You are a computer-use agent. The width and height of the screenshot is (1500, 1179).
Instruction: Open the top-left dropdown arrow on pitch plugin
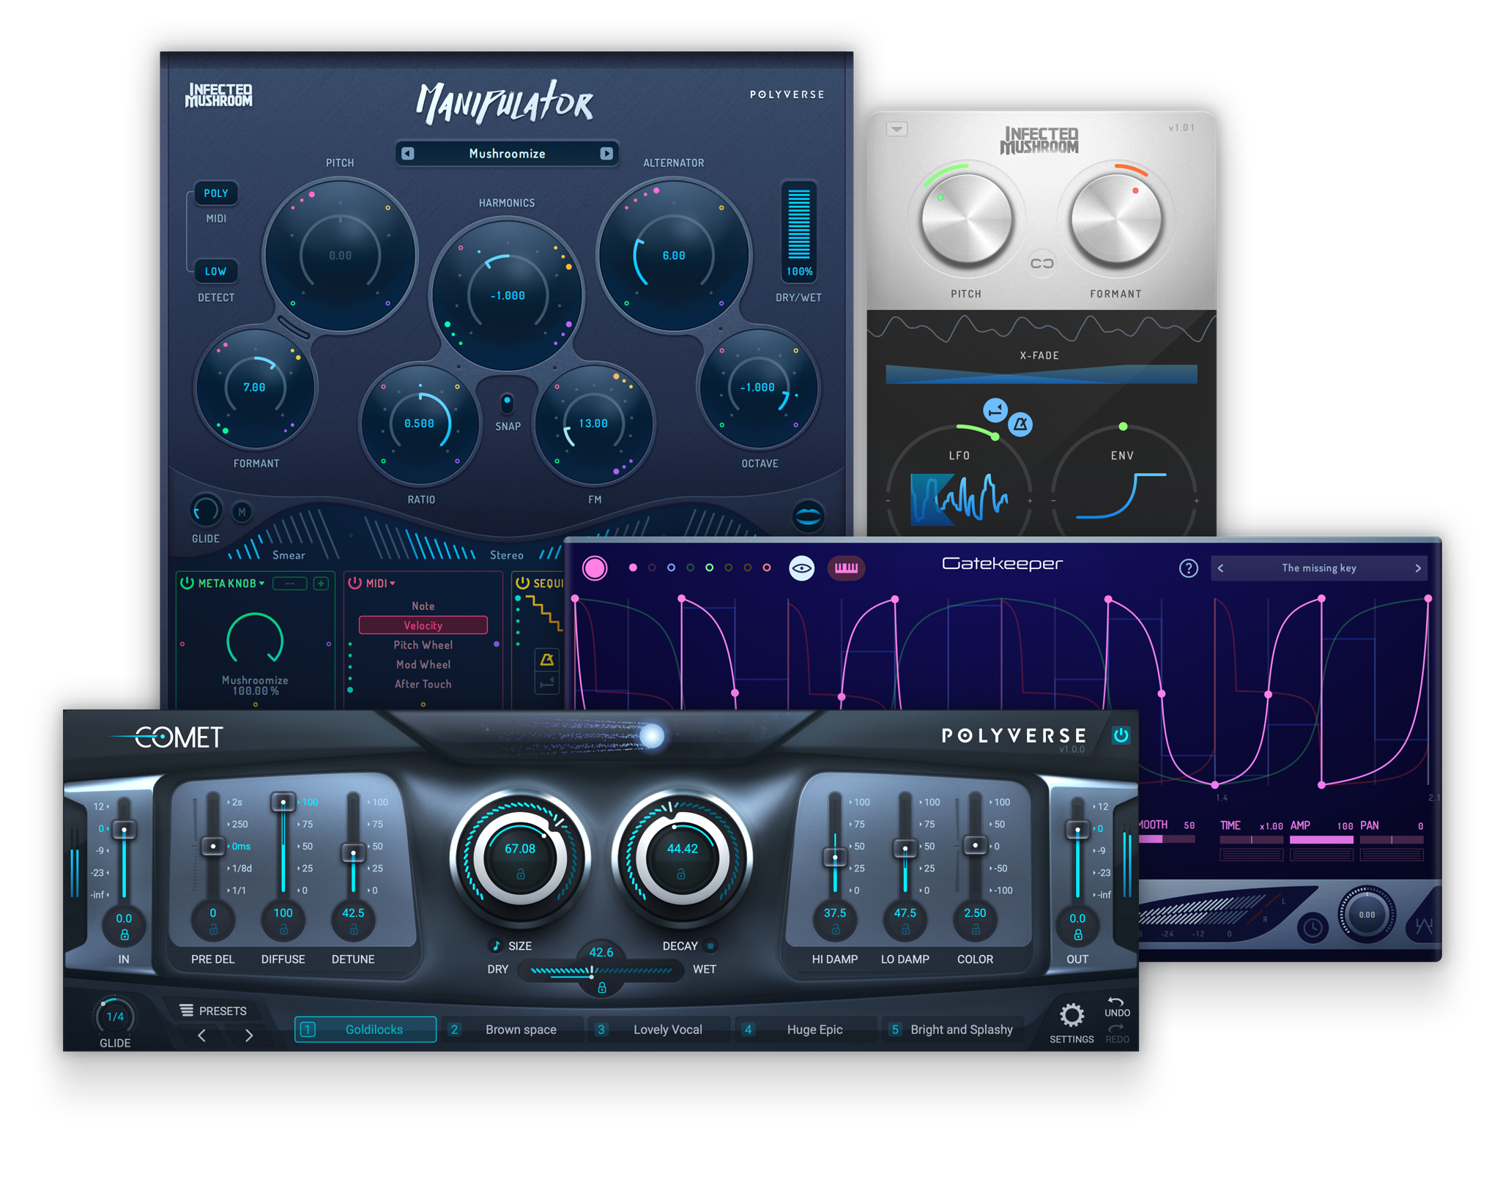pos(897,129)
